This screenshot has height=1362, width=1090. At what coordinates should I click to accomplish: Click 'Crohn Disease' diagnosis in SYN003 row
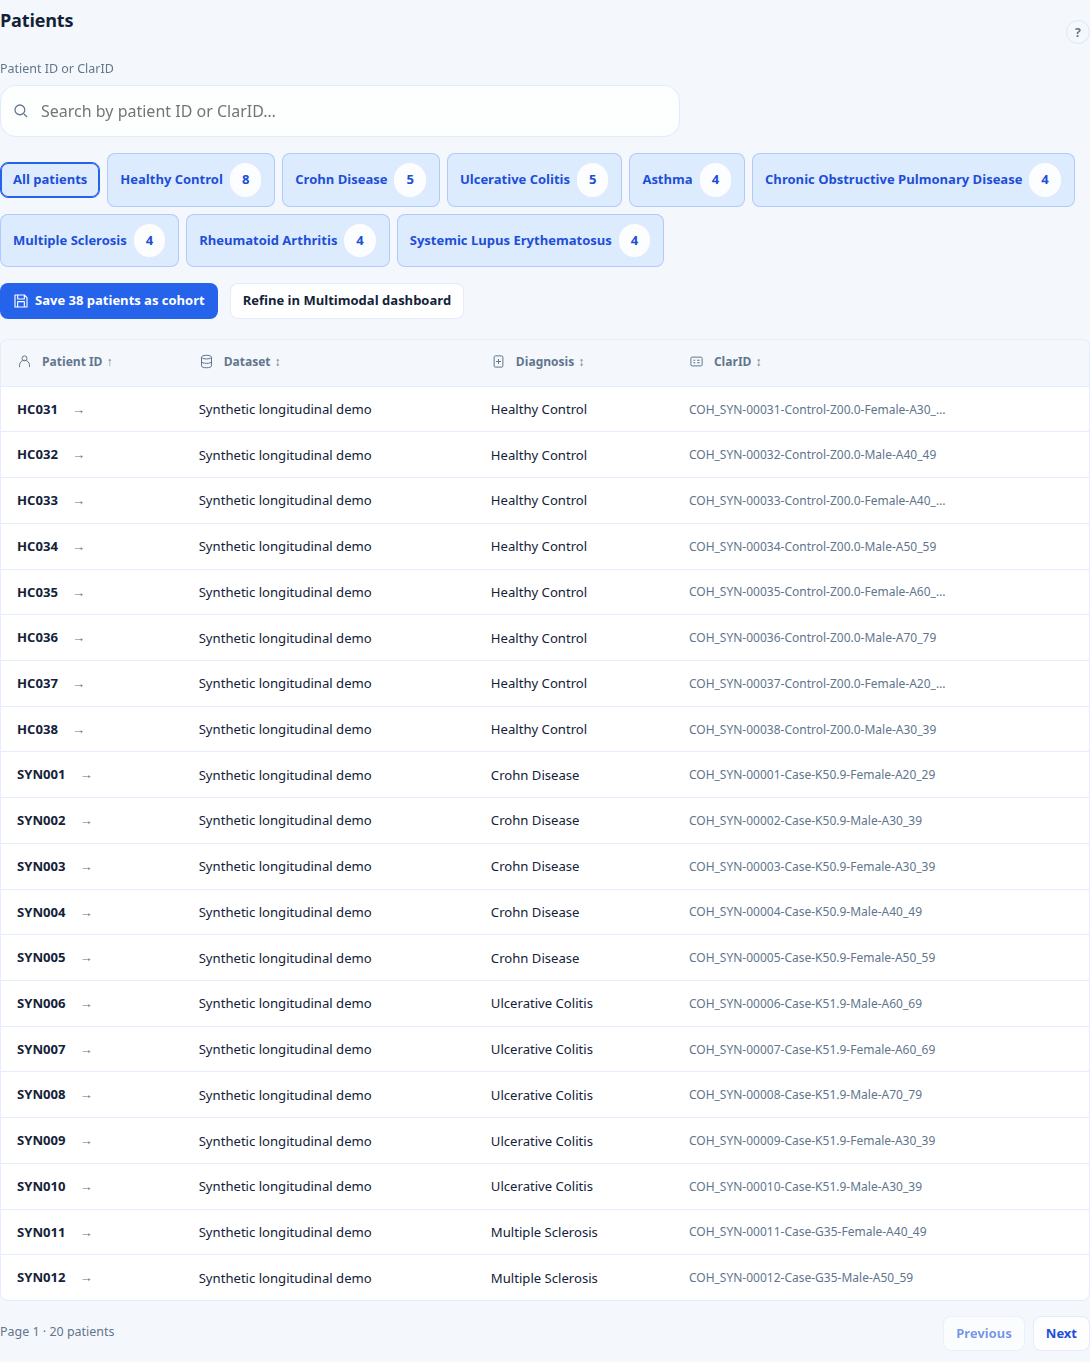coord(535,867)
